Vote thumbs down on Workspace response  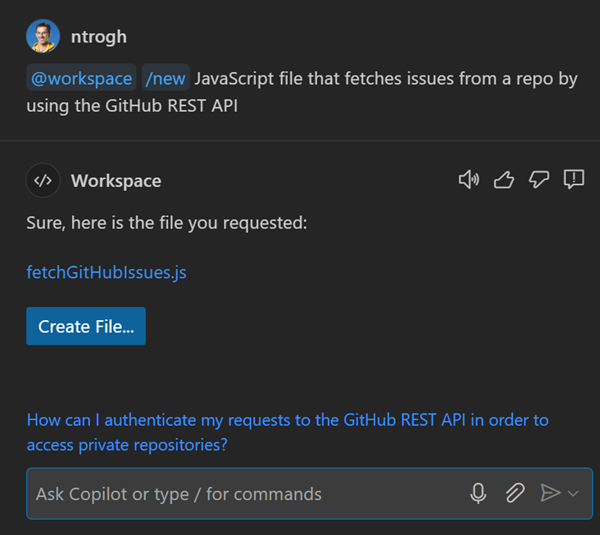click(x=539, y=180)
